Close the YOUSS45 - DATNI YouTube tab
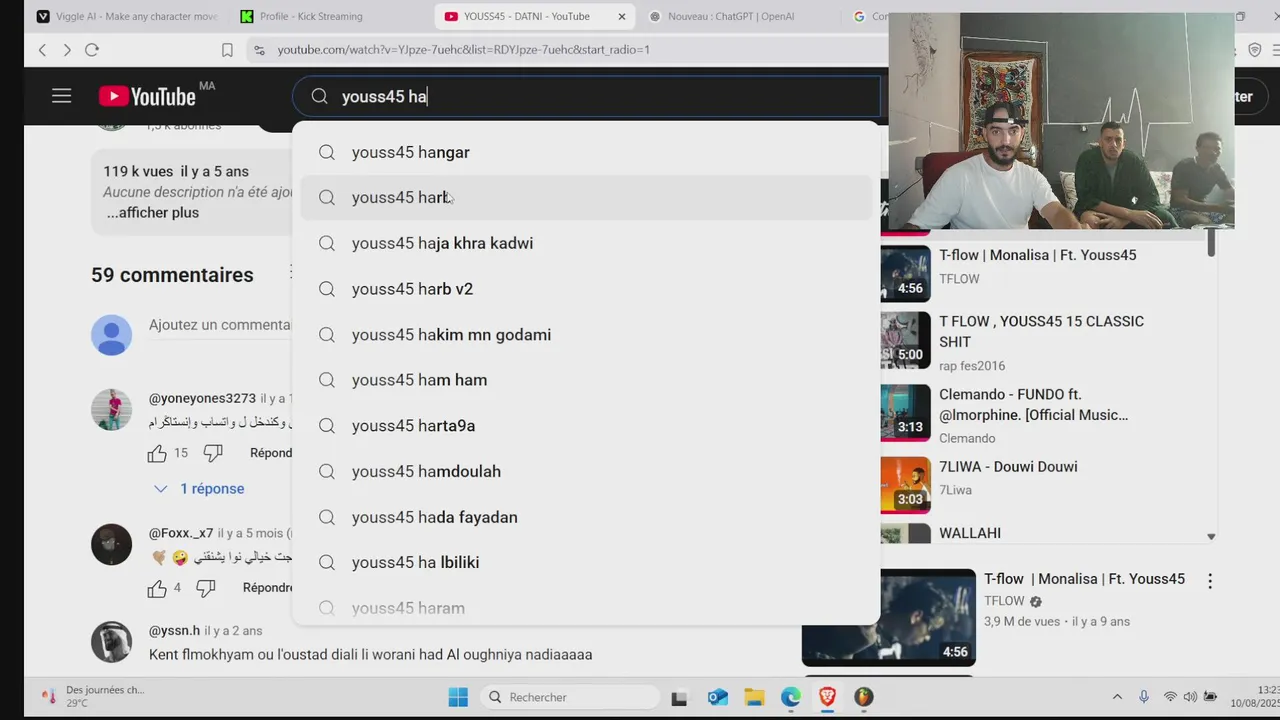The width and height of the screenshot is (1280, 720). [621, 16]
